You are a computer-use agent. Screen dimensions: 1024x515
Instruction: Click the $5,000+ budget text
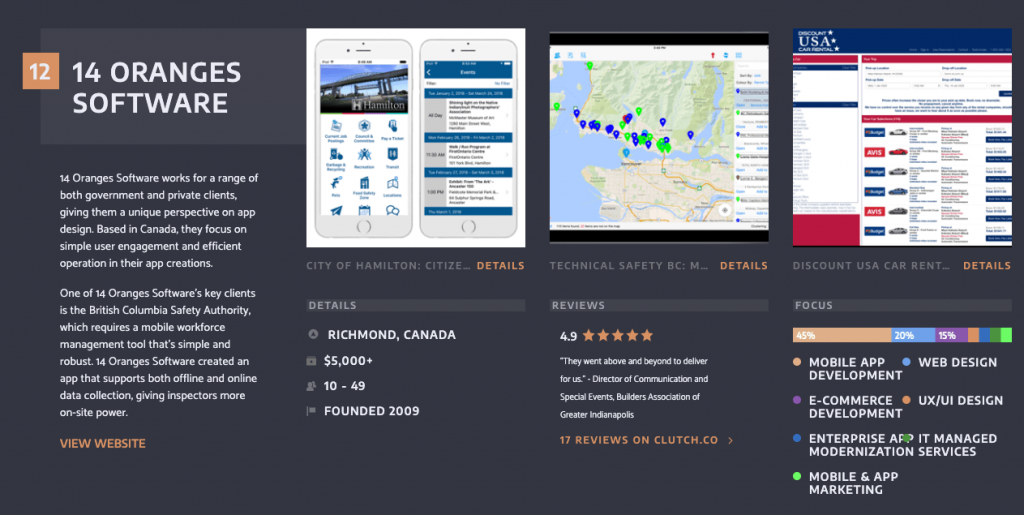click(349, 361)
